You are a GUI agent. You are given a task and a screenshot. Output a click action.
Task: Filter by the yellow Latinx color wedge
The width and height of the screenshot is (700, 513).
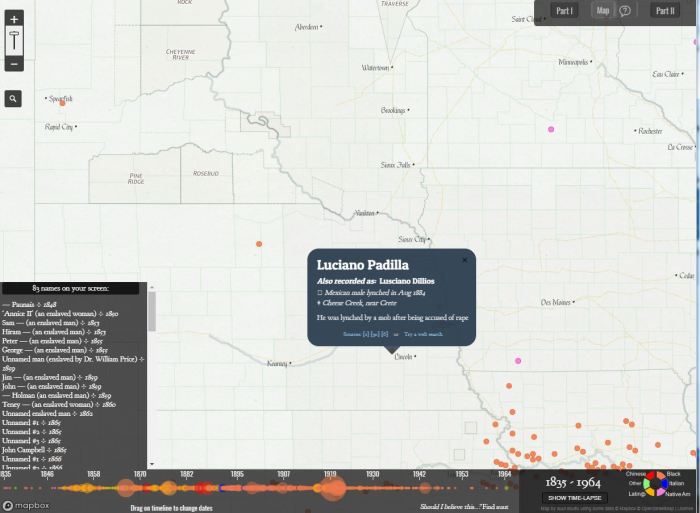coord(650,491)
